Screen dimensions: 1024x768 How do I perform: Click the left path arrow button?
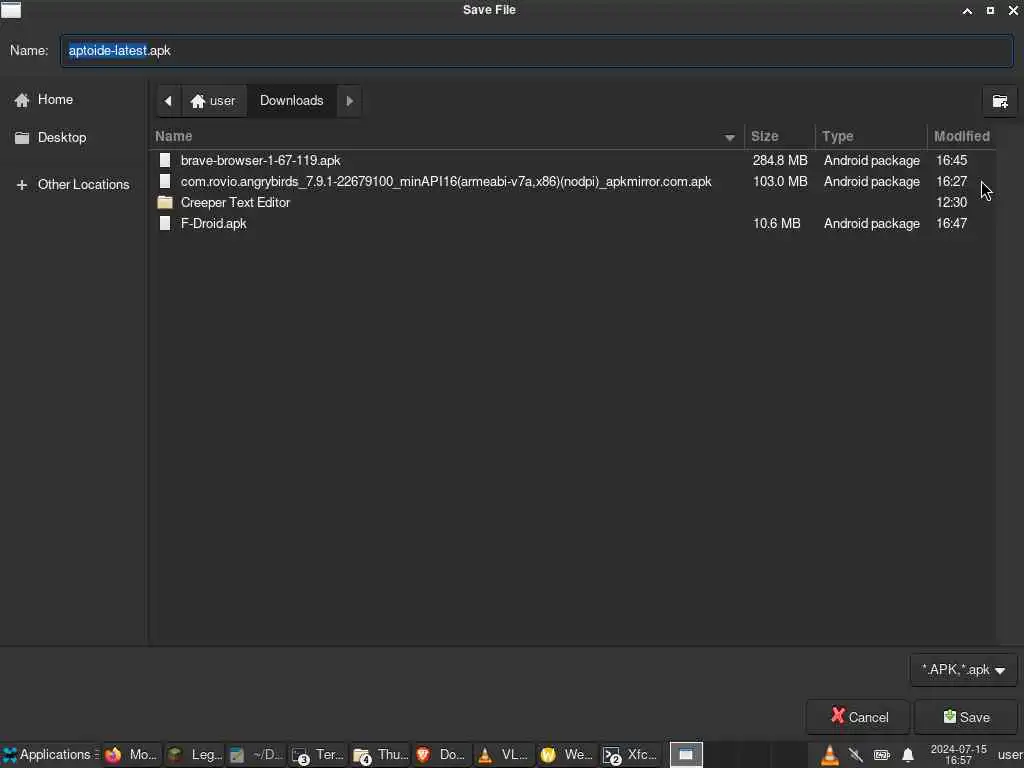(x=168, y=101)
